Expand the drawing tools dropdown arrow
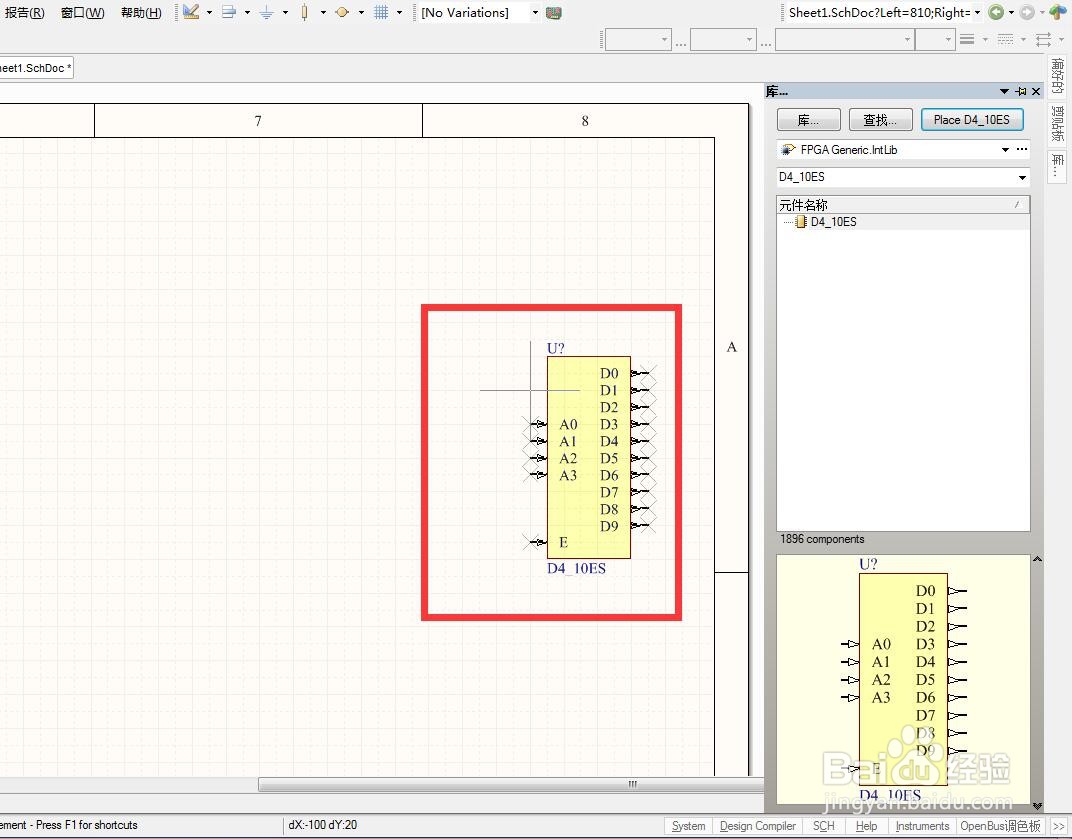The width and height of the screenshot is (1072, 839). coord(209,12)
